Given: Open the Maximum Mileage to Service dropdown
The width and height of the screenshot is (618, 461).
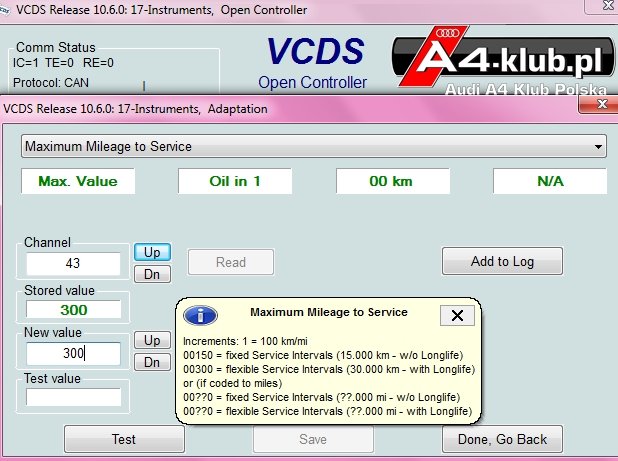Looking at the screenshot, I should [x=313, y=147].
